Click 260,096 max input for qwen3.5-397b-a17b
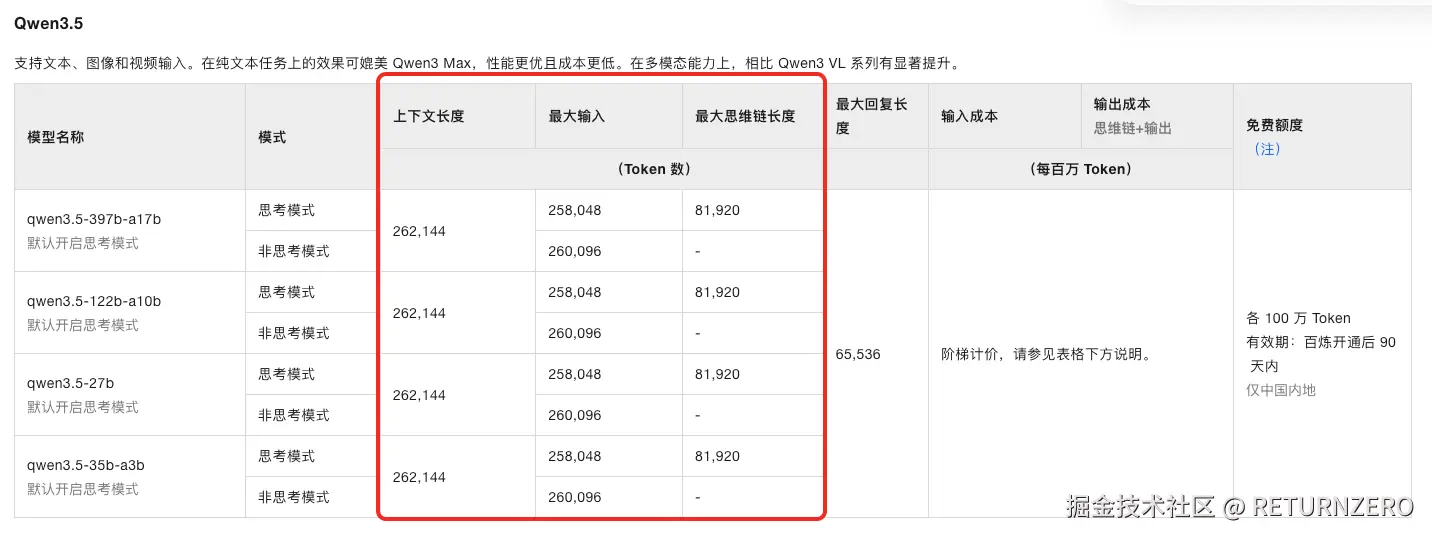 click(575, 251)
